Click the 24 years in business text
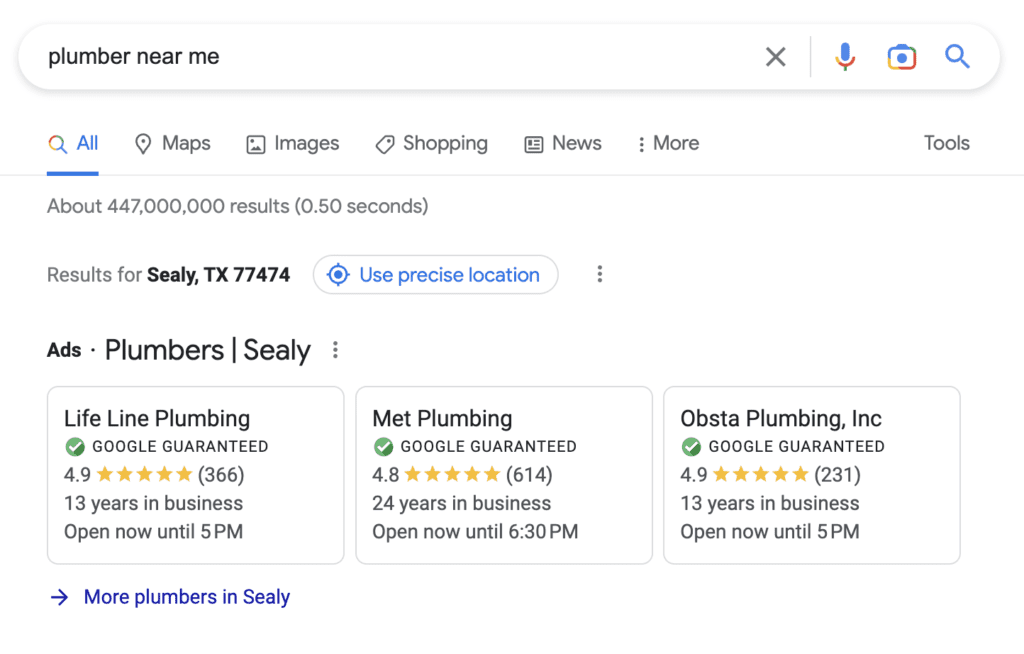The height and width of the screenshot is (654, 1024). click(x=462, y=503)
